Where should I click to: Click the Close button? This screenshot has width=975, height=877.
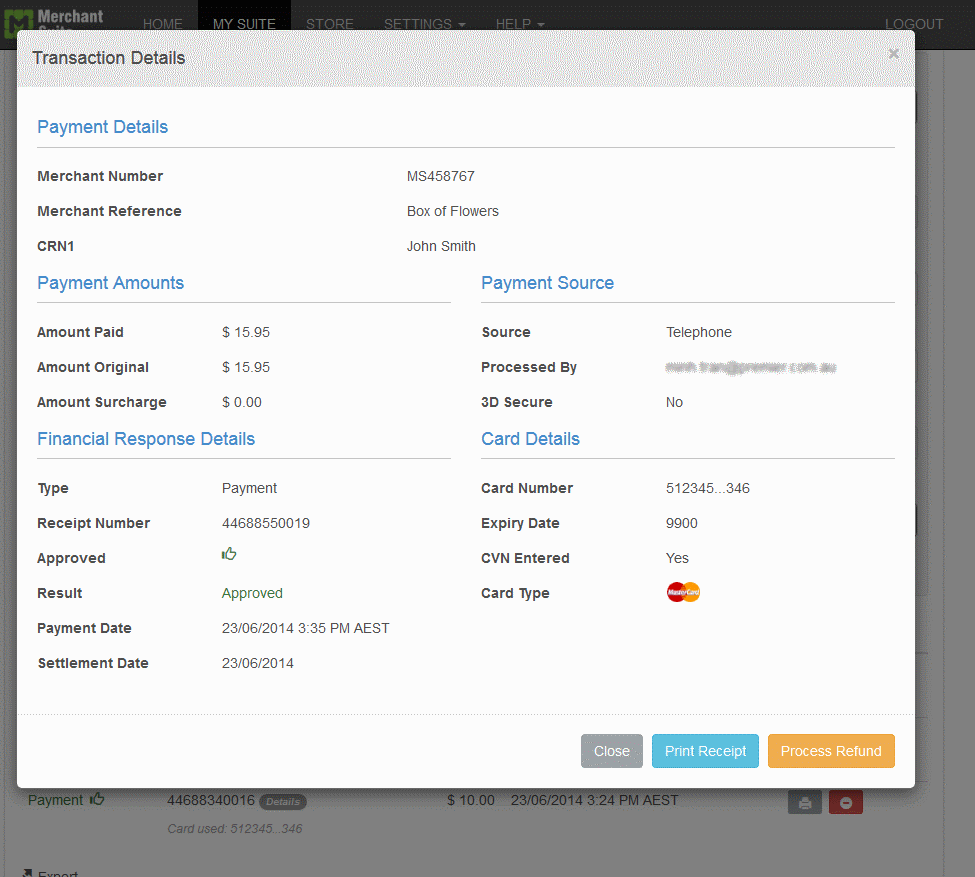[611, 751]
